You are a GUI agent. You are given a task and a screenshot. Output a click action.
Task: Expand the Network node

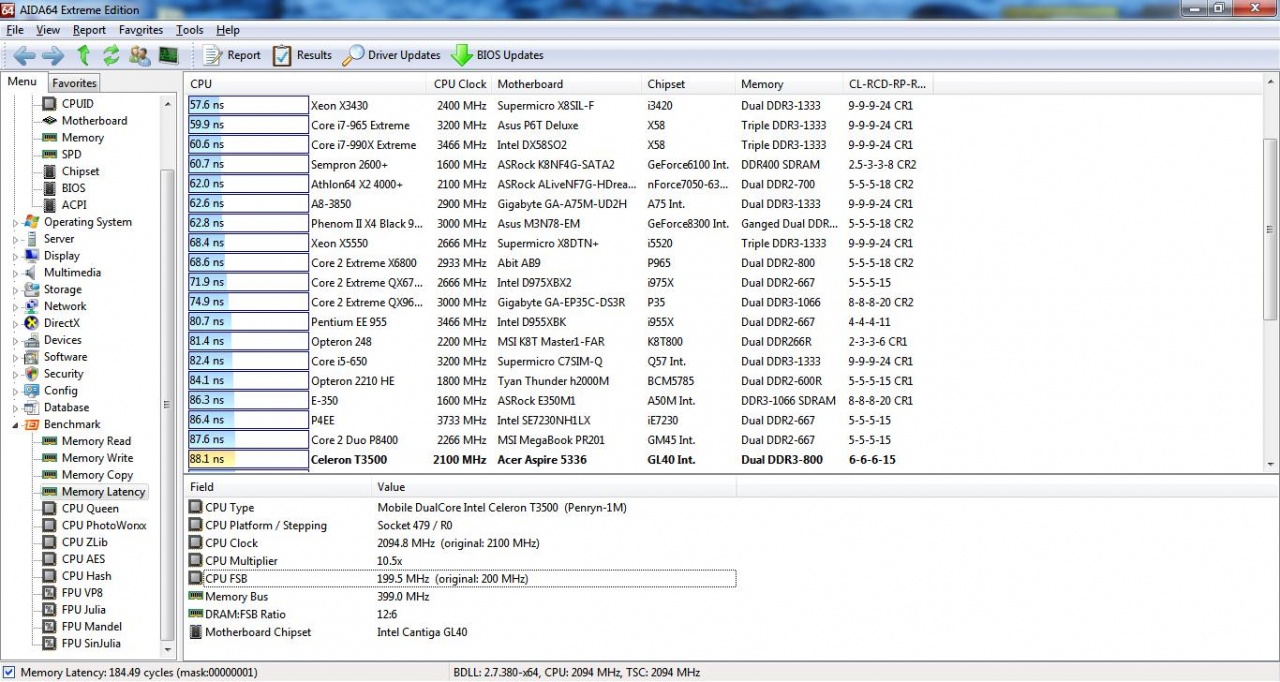coord(15,306)
